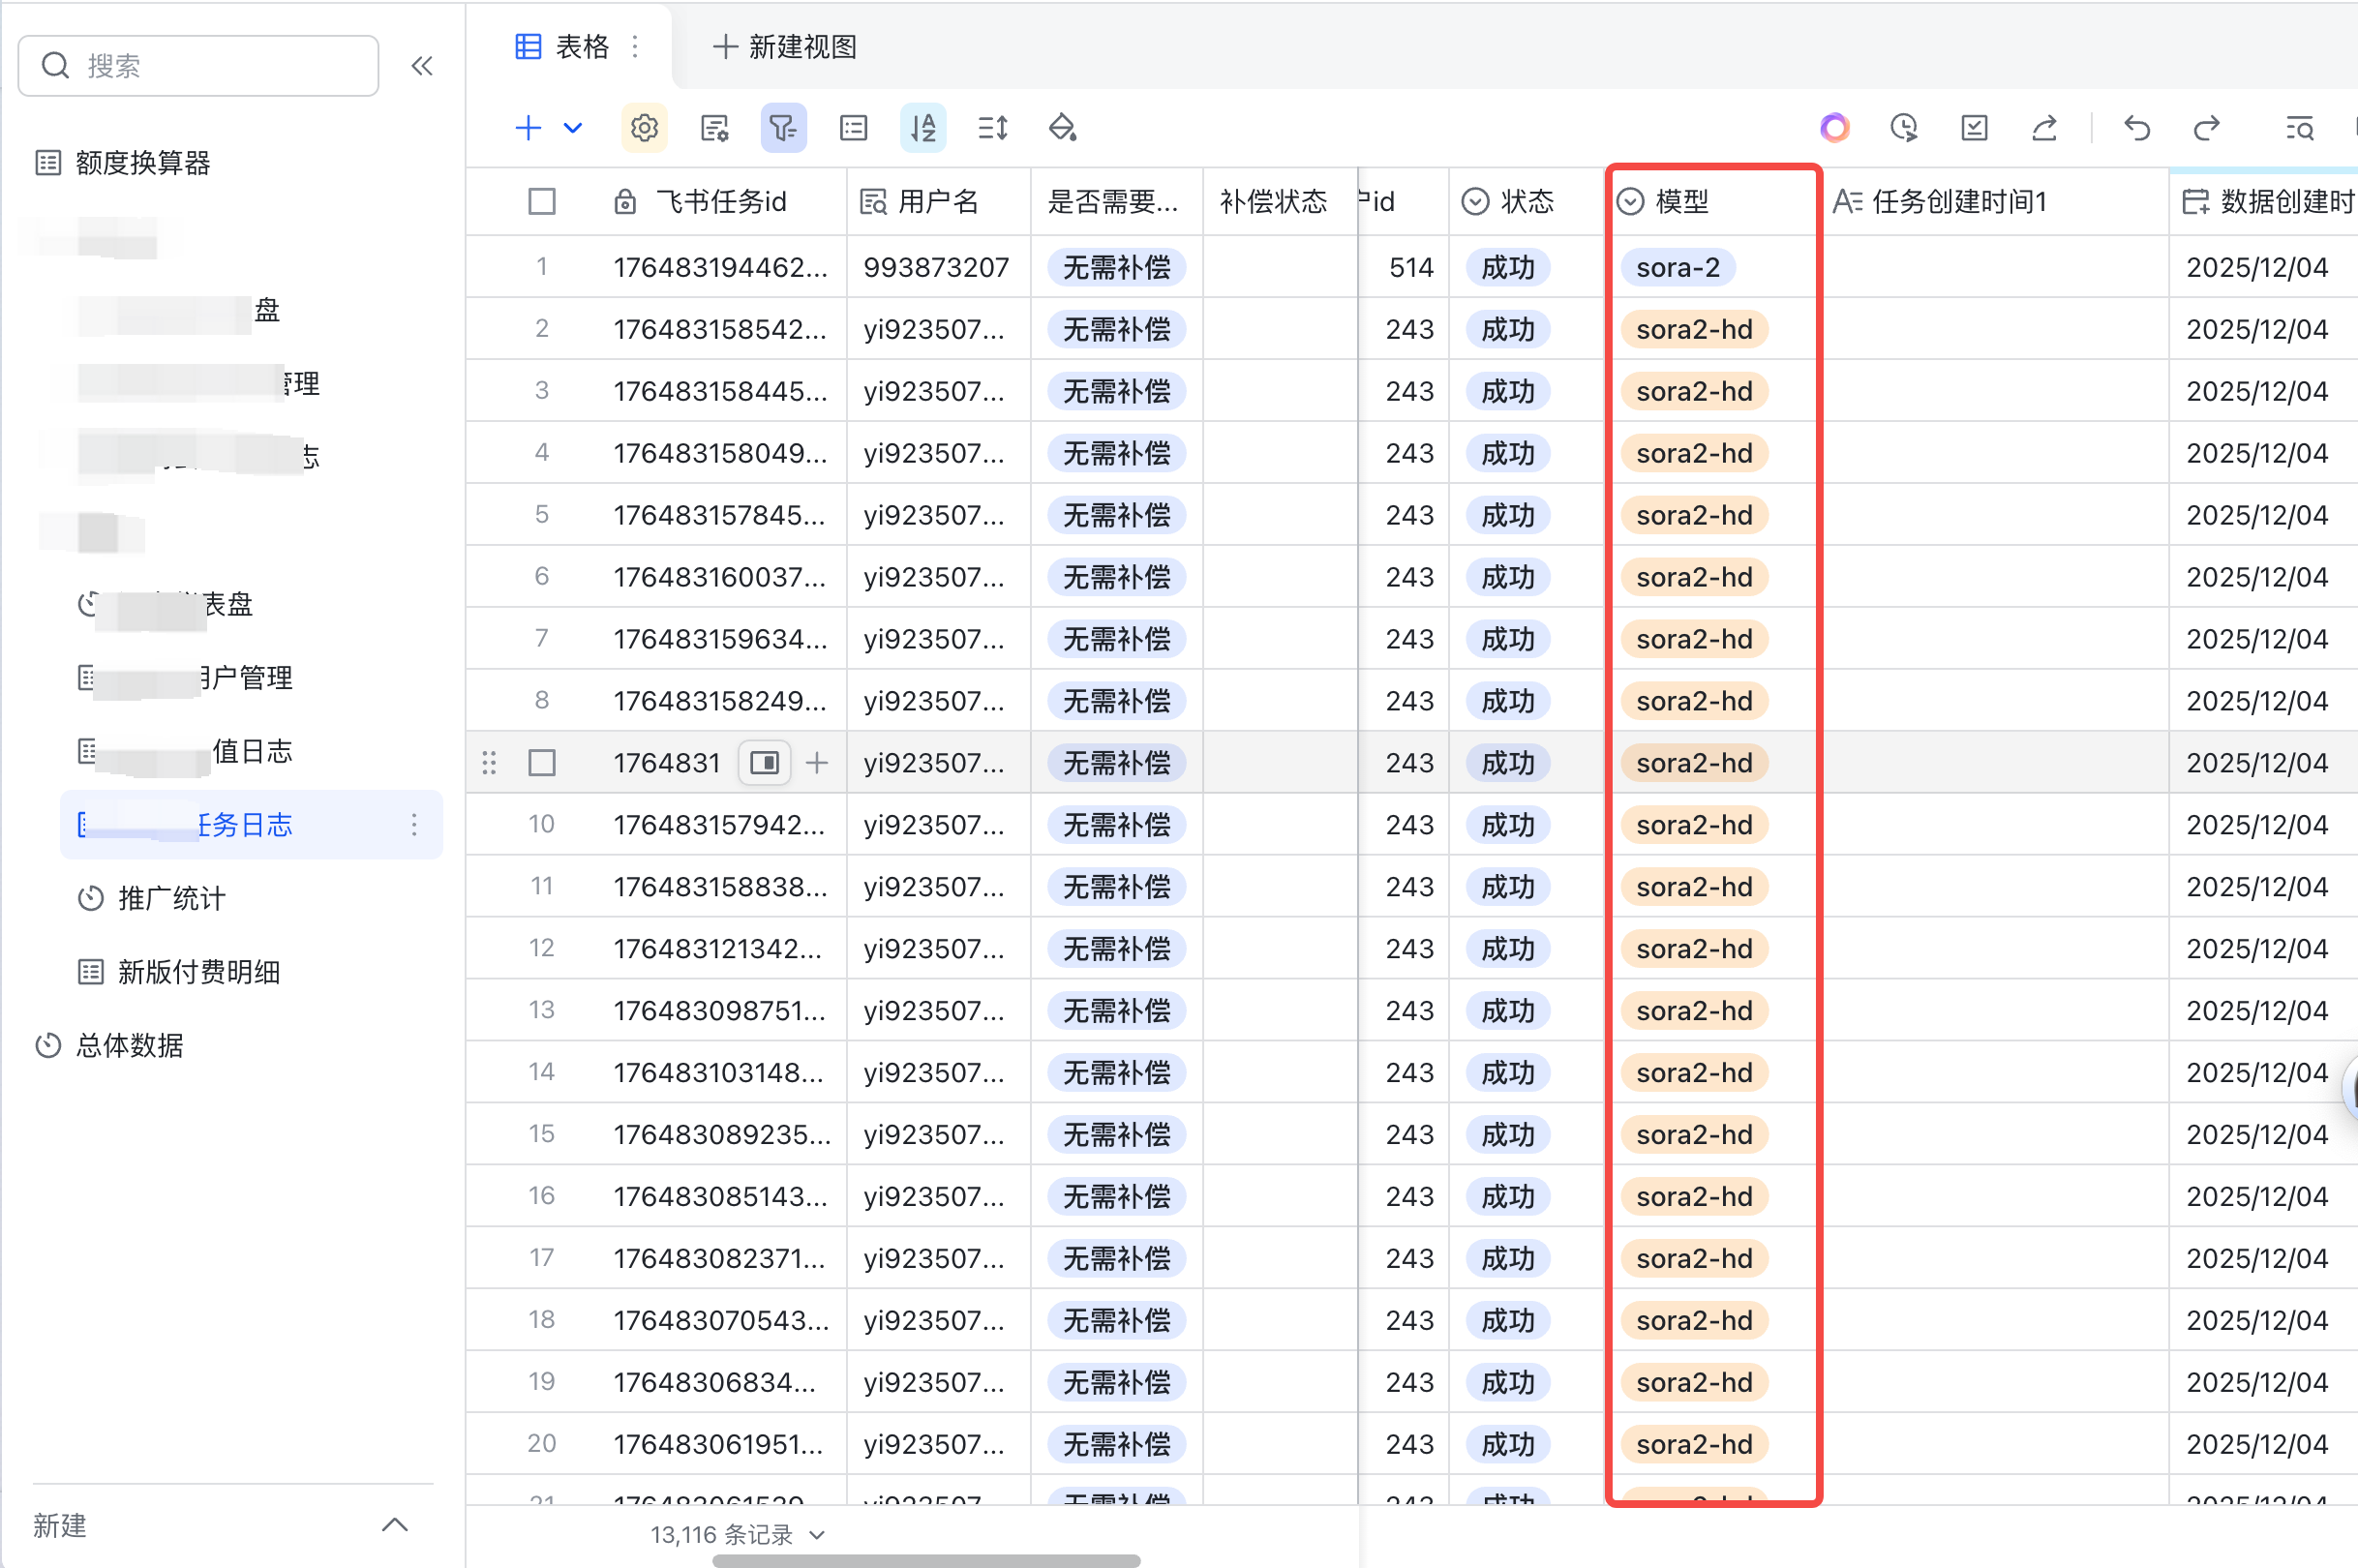This screenshot has height=1568, width=2358.
Task: Open 推广统计 in the sidebar
Action: point(171,898)
